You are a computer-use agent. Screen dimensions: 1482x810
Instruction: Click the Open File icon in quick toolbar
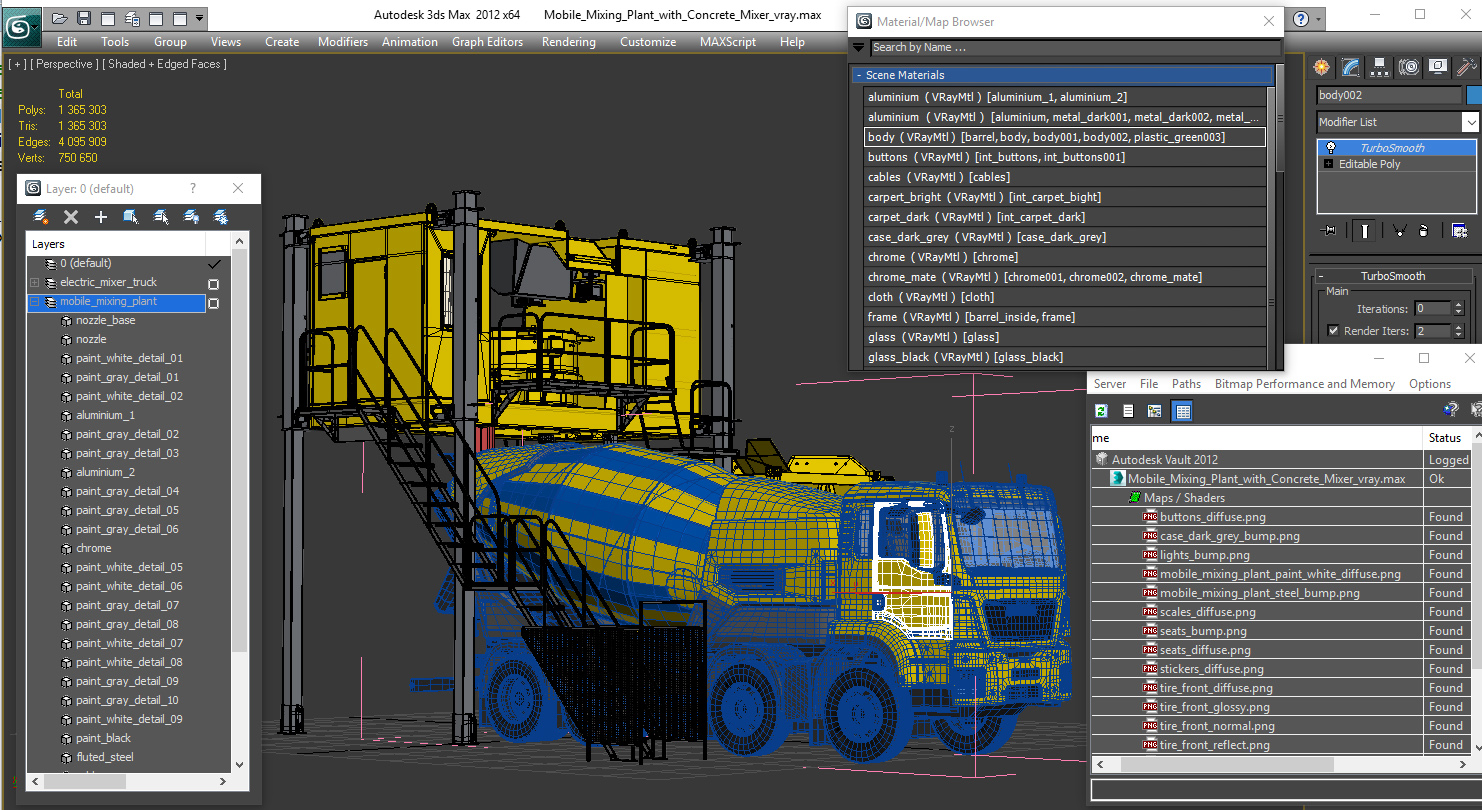[60, 18]
